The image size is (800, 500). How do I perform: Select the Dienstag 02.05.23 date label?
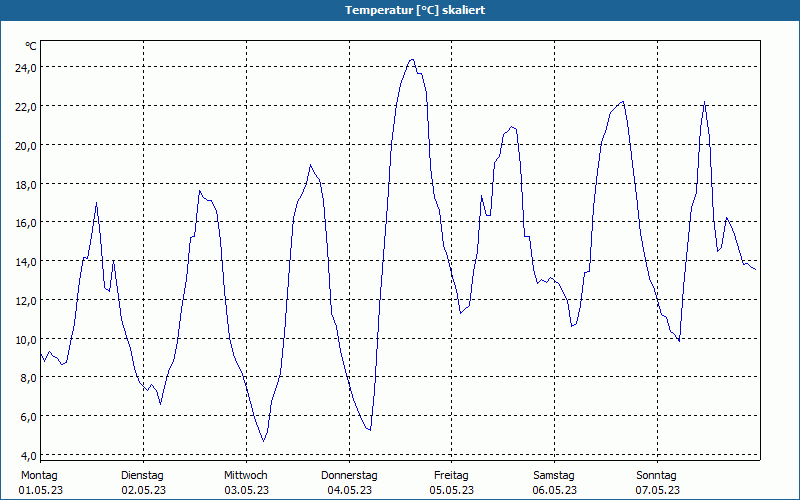pyautogui.click(x=143, y=483)
